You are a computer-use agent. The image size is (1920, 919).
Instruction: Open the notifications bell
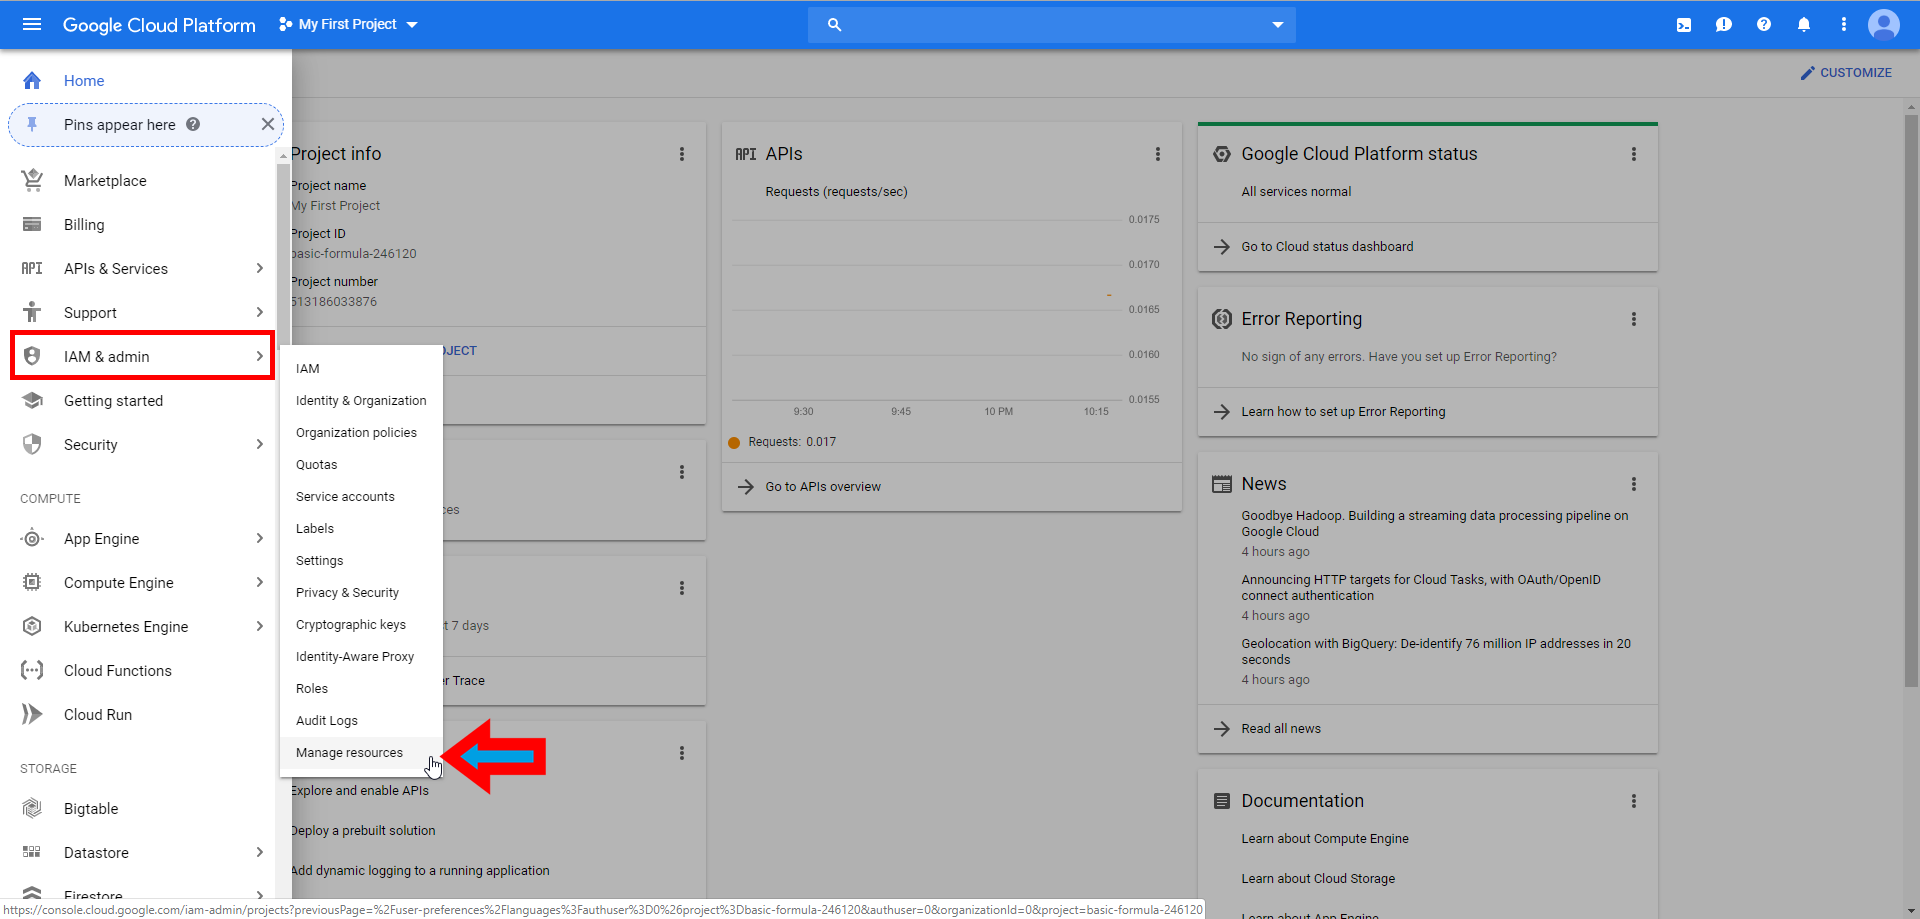point(1804,25)
